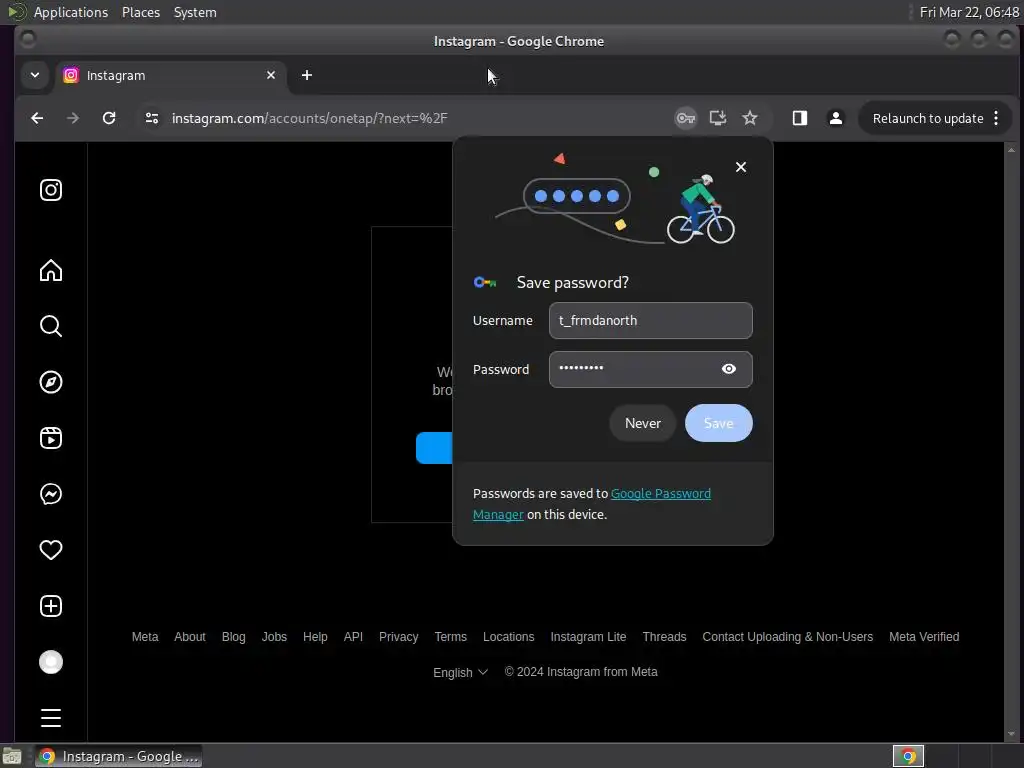This screenshot has width=1024, height=768.
Task: Open Notifications heart icon
Action: click(x=51, y=550)
